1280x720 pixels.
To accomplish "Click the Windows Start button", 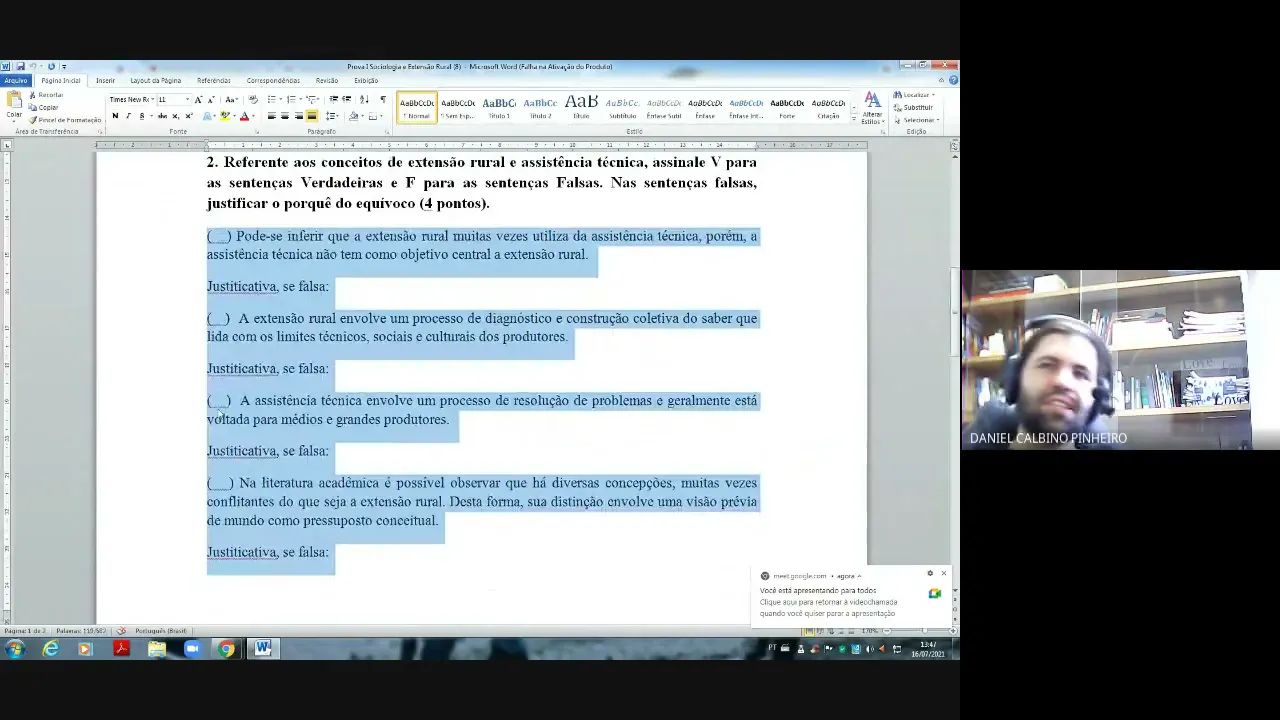I will 14,649.
